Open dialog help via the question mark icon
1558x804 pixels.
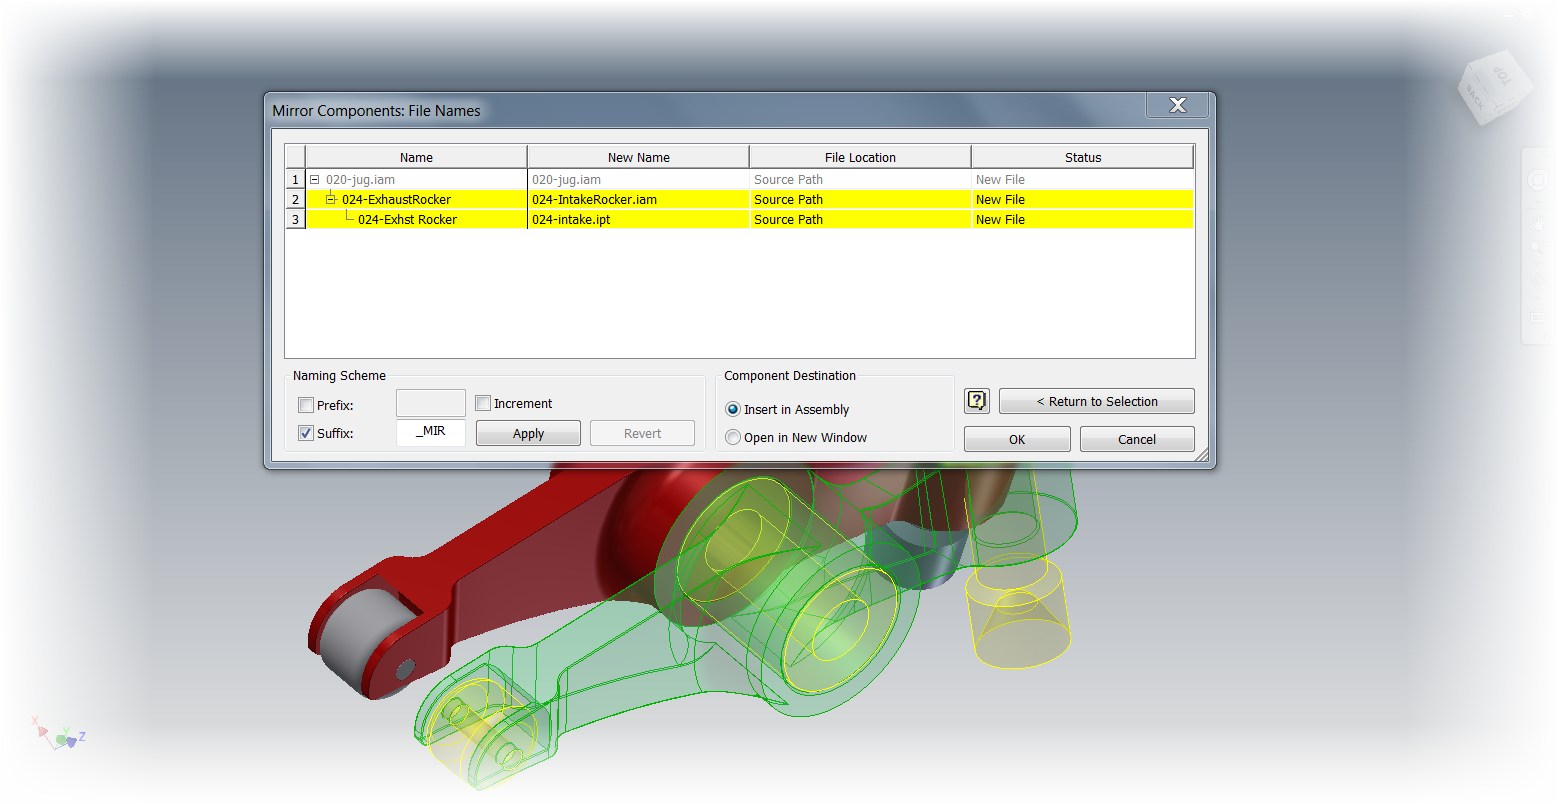click(x=976, y=400)
